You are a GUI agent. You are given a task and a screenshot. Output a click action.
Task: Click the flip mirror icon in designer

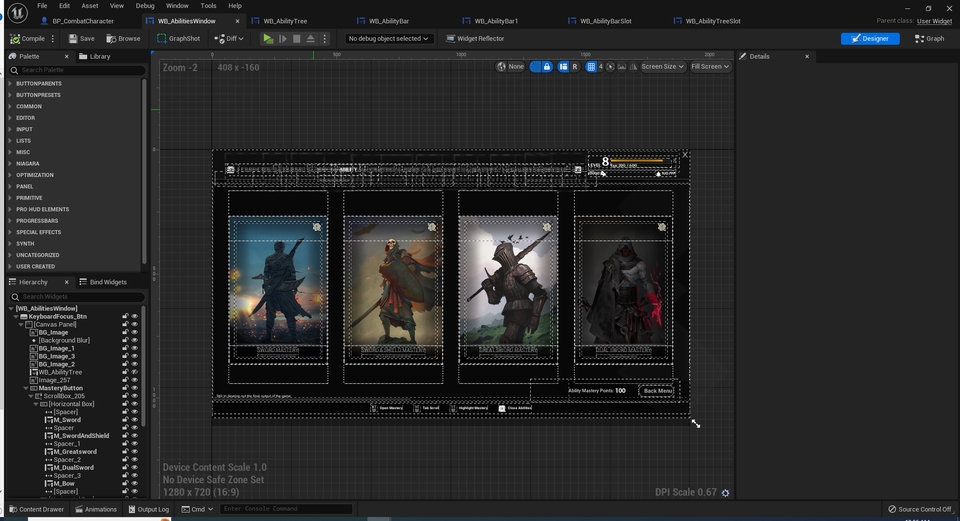pos(633,67)
